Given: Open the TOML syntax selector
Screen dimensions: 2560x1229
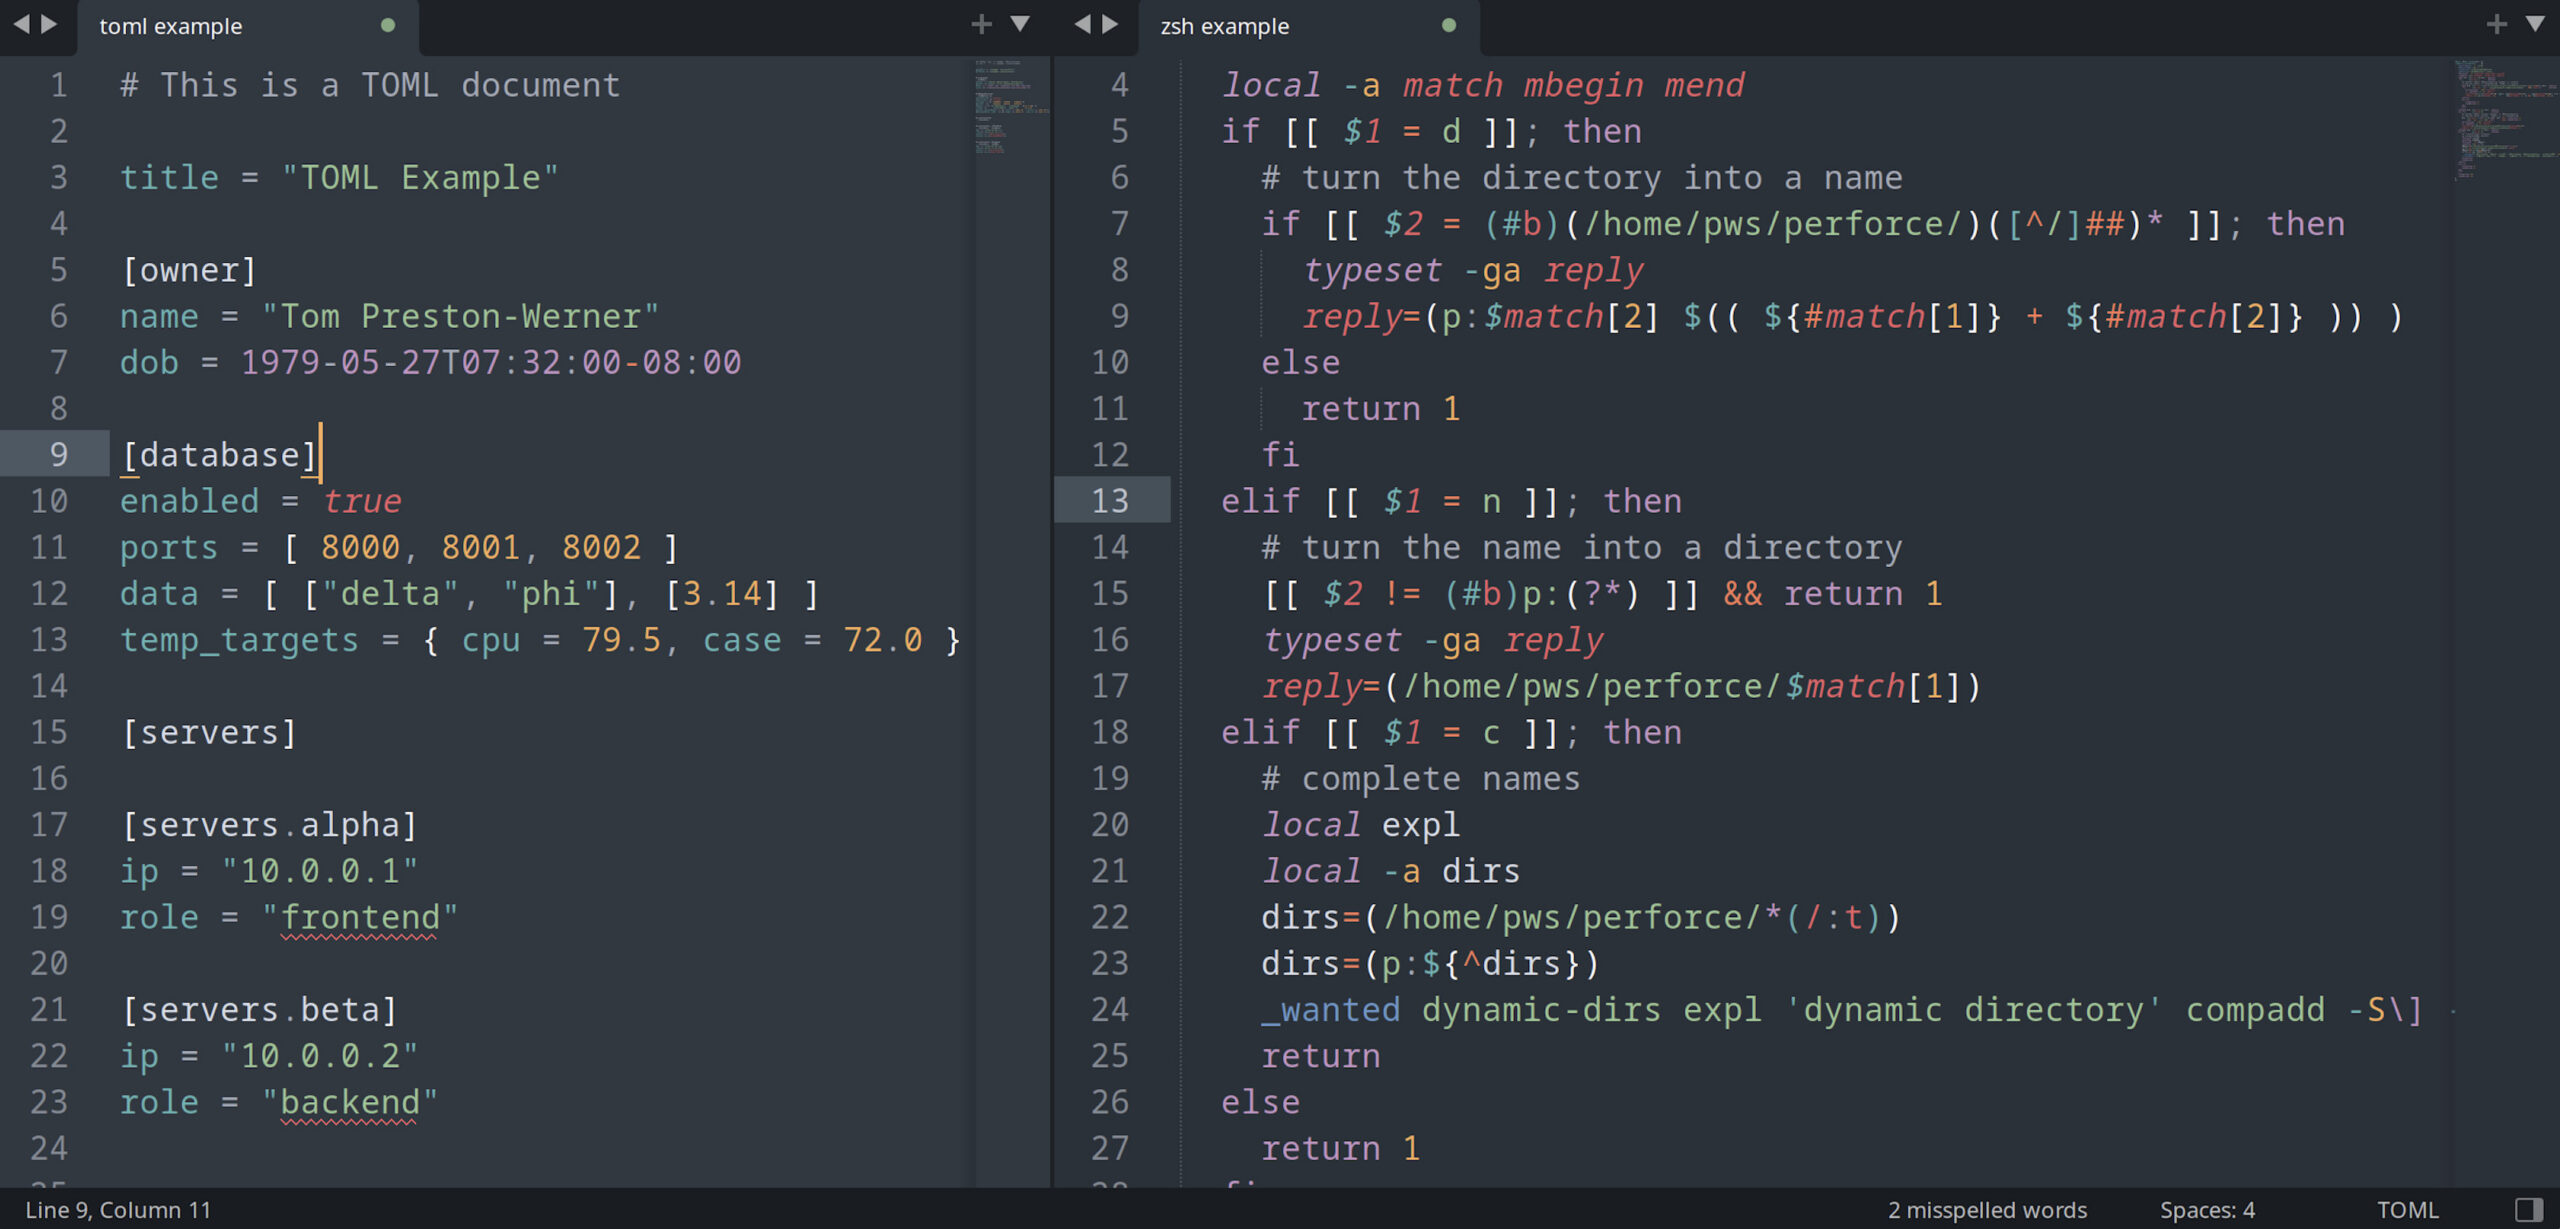Looking at the screenshot, I should 2410,1208.
